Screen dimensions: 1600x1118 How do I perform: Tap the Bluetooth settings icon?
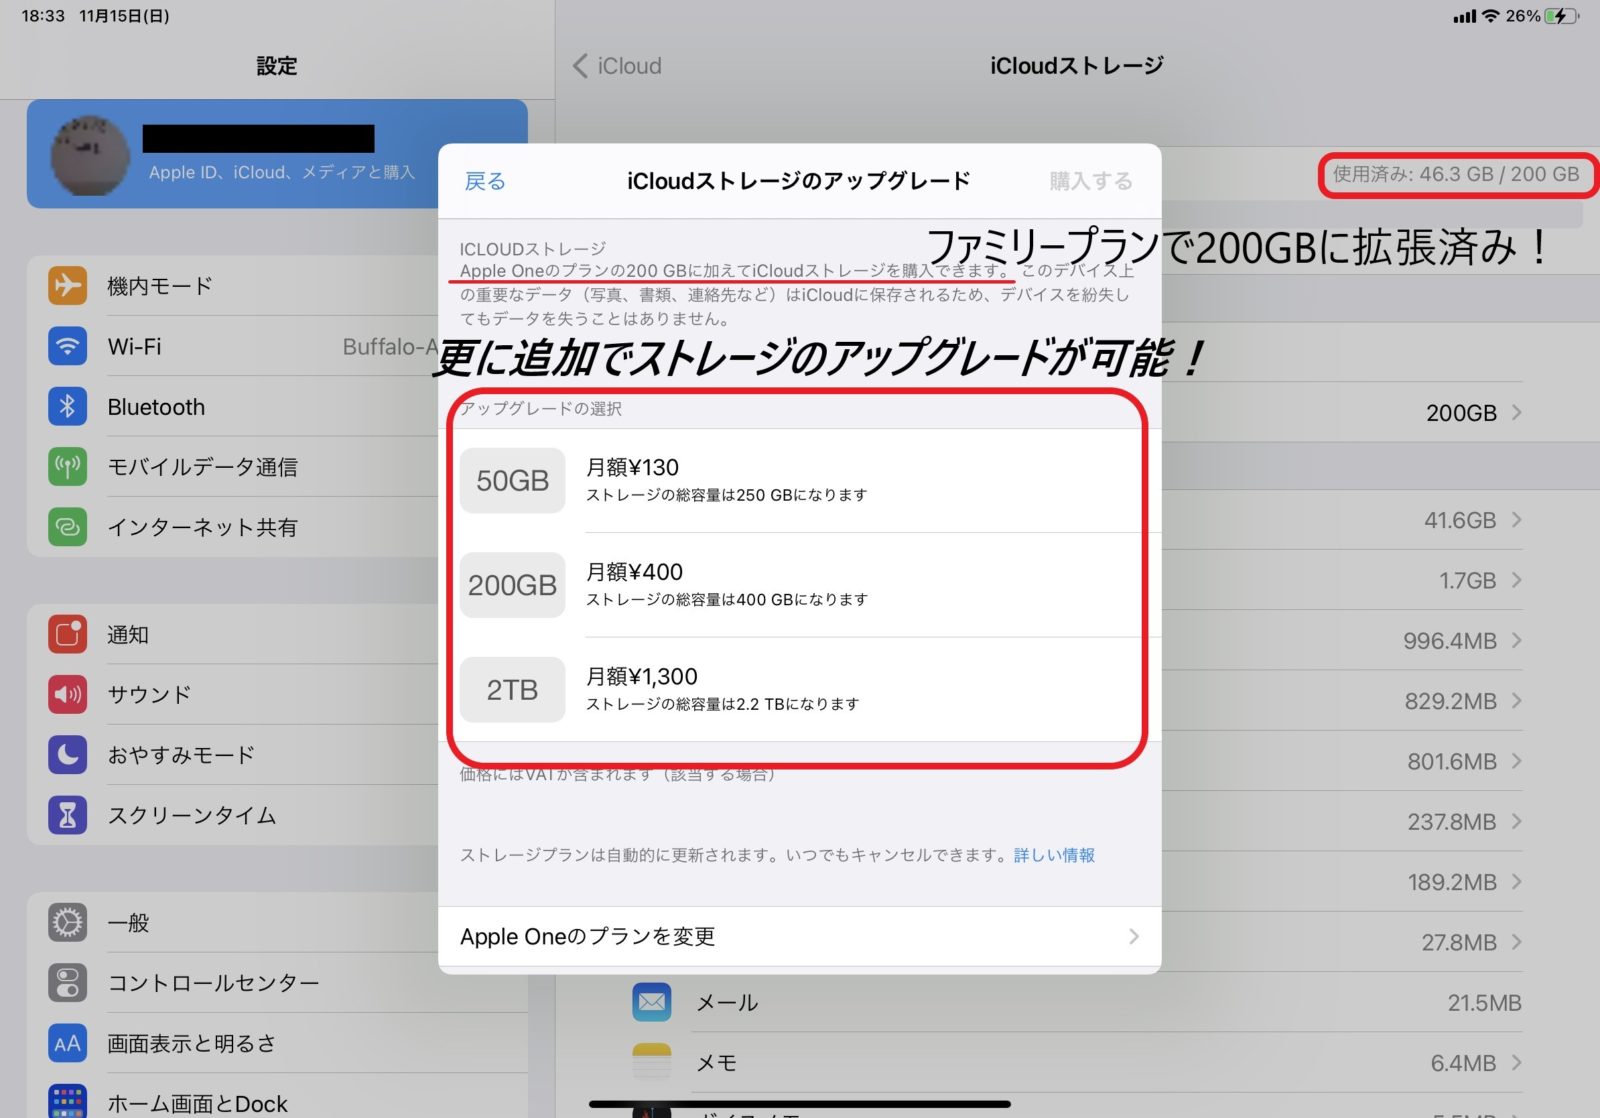click(67, 406)
